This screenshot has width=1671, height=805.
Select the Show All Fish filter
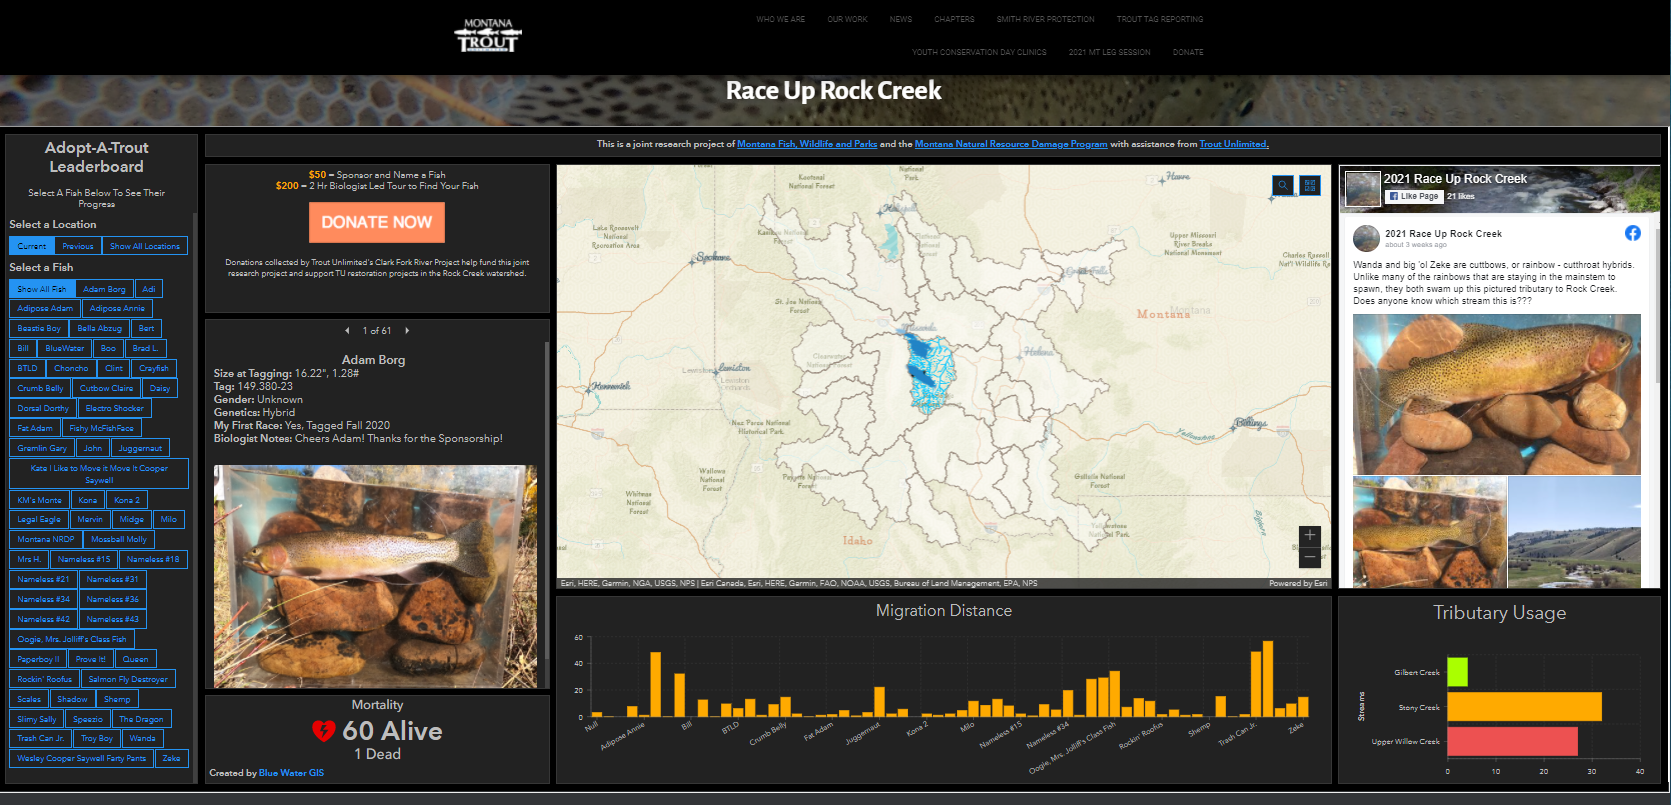(x=42, y=289)
